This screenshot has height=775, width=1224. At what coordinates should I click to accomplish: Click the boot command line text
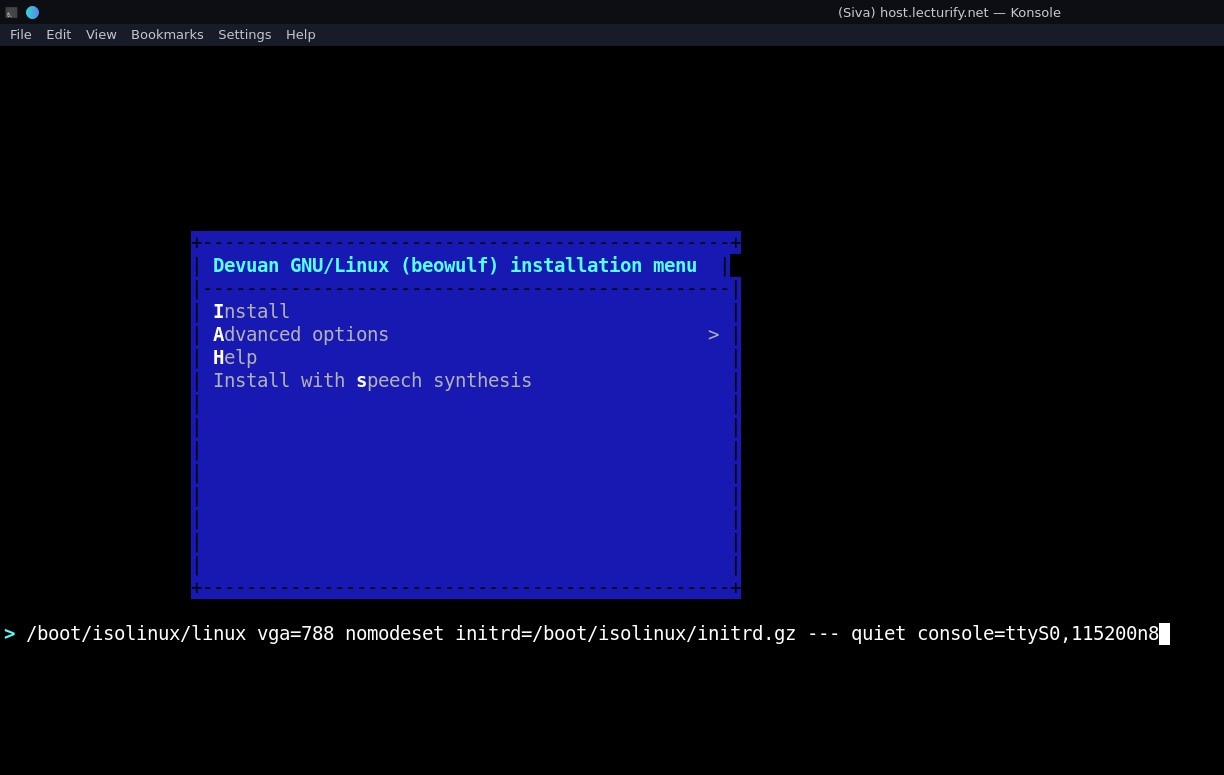[592, 634]
